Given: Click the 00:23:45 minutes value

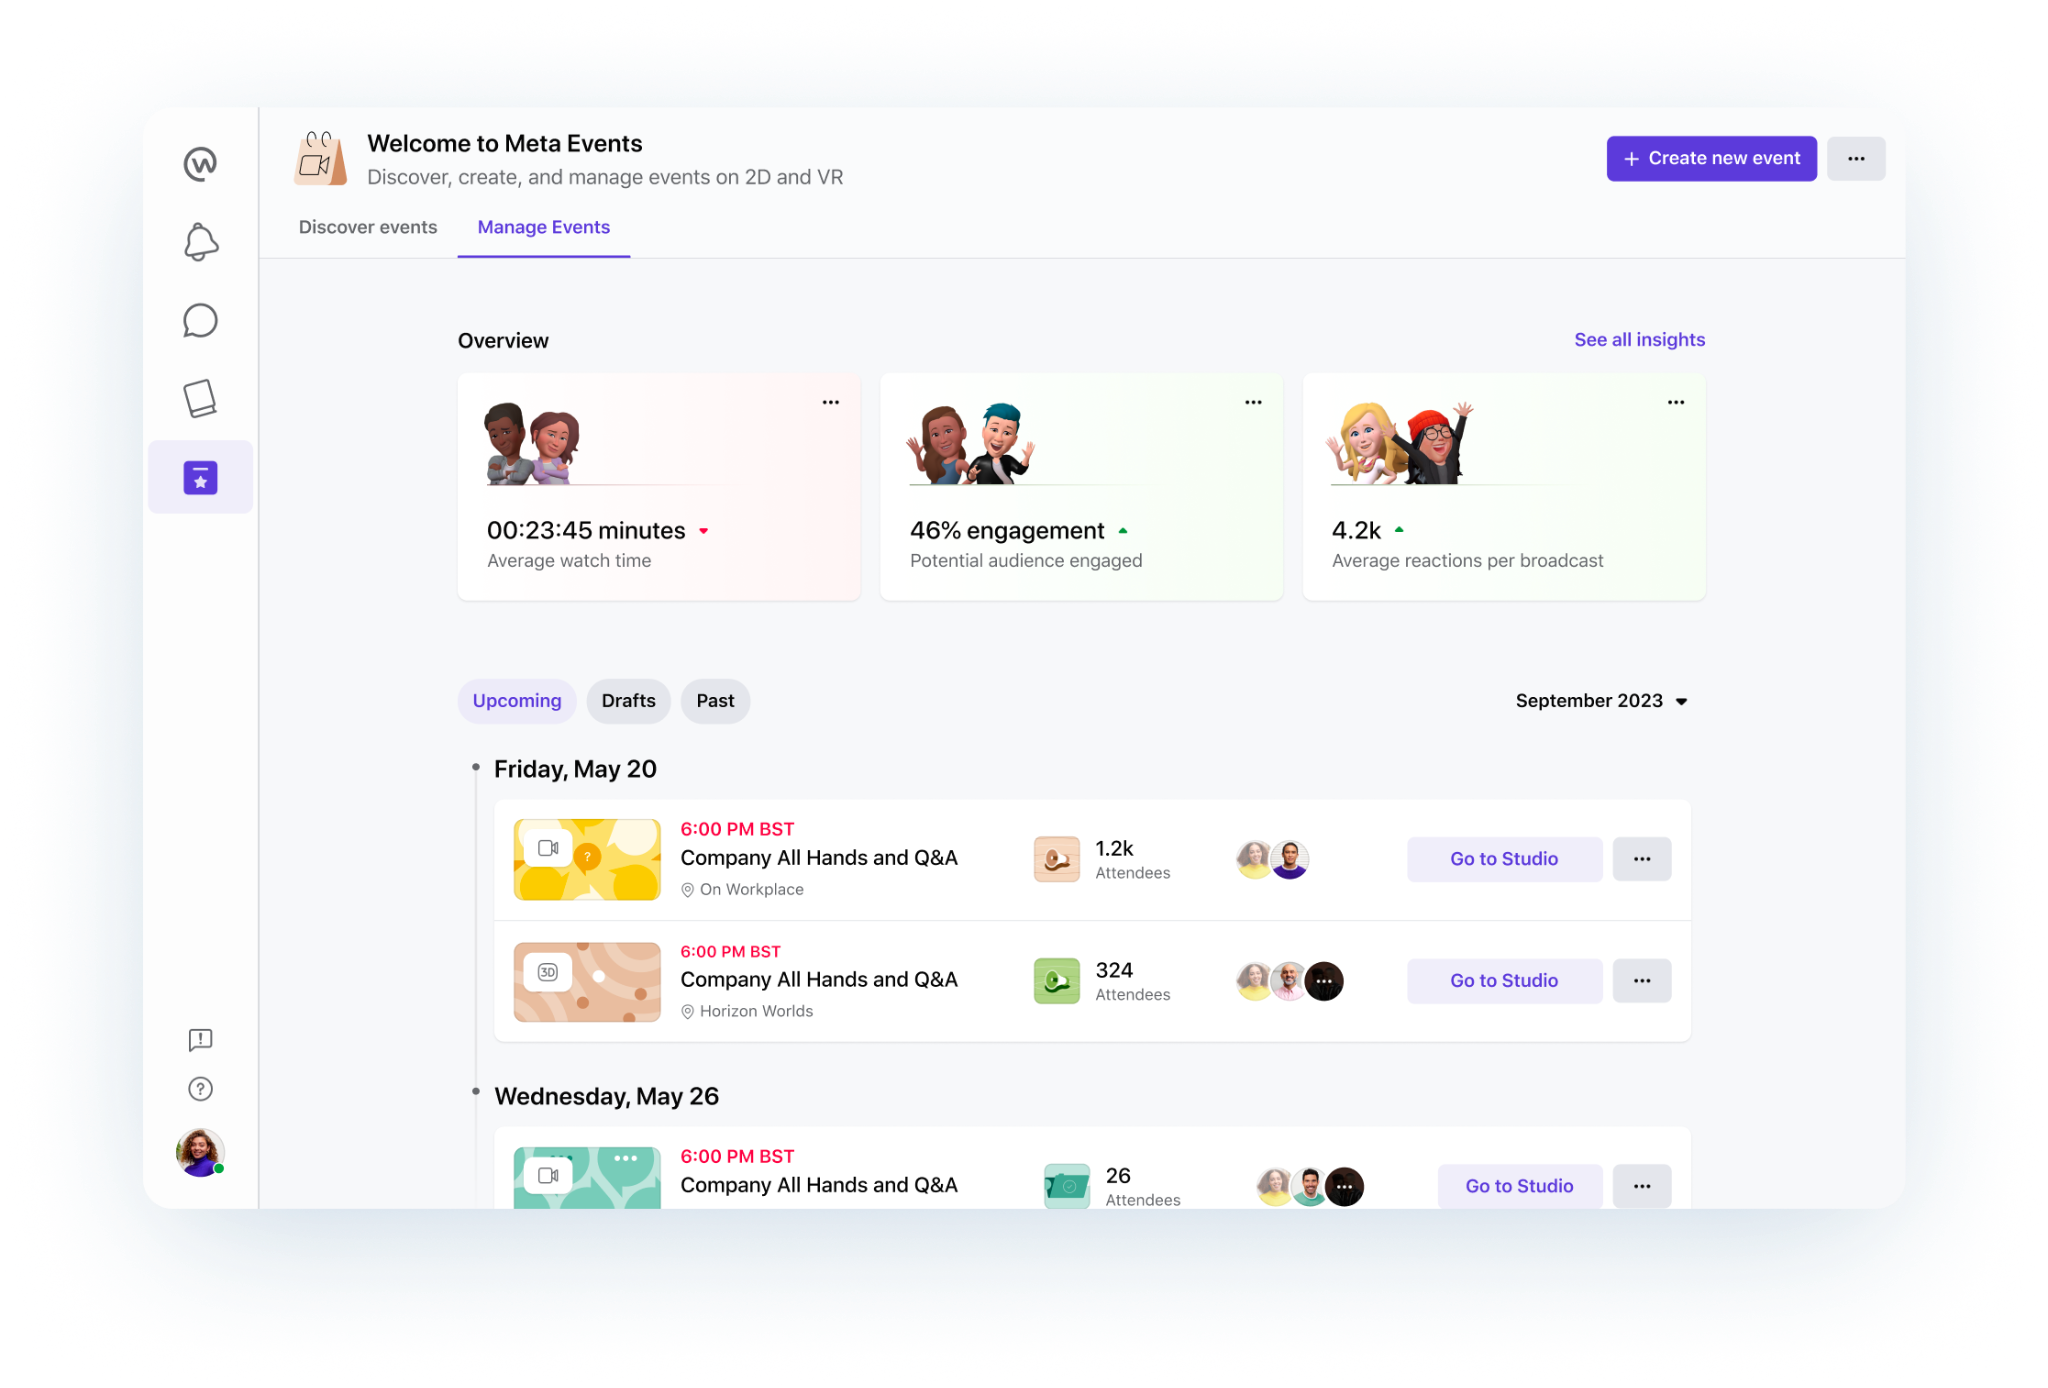Looking at the screenshot, I should coord(586,531).
